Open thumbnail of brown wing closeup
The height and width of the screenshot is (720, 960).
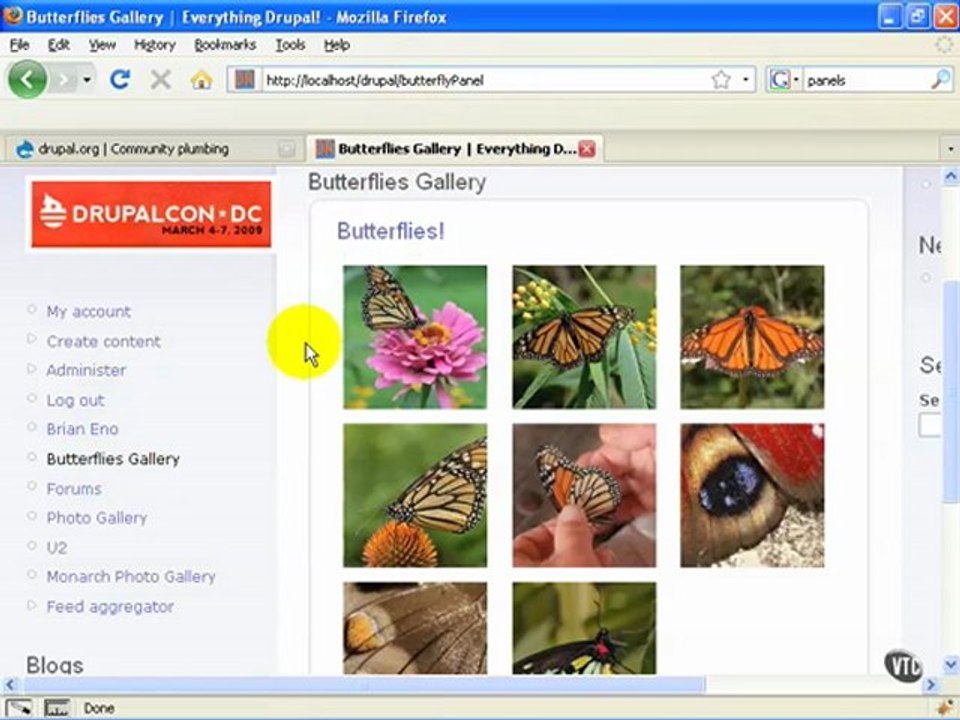pyautogui.click(x=415, y=628)
